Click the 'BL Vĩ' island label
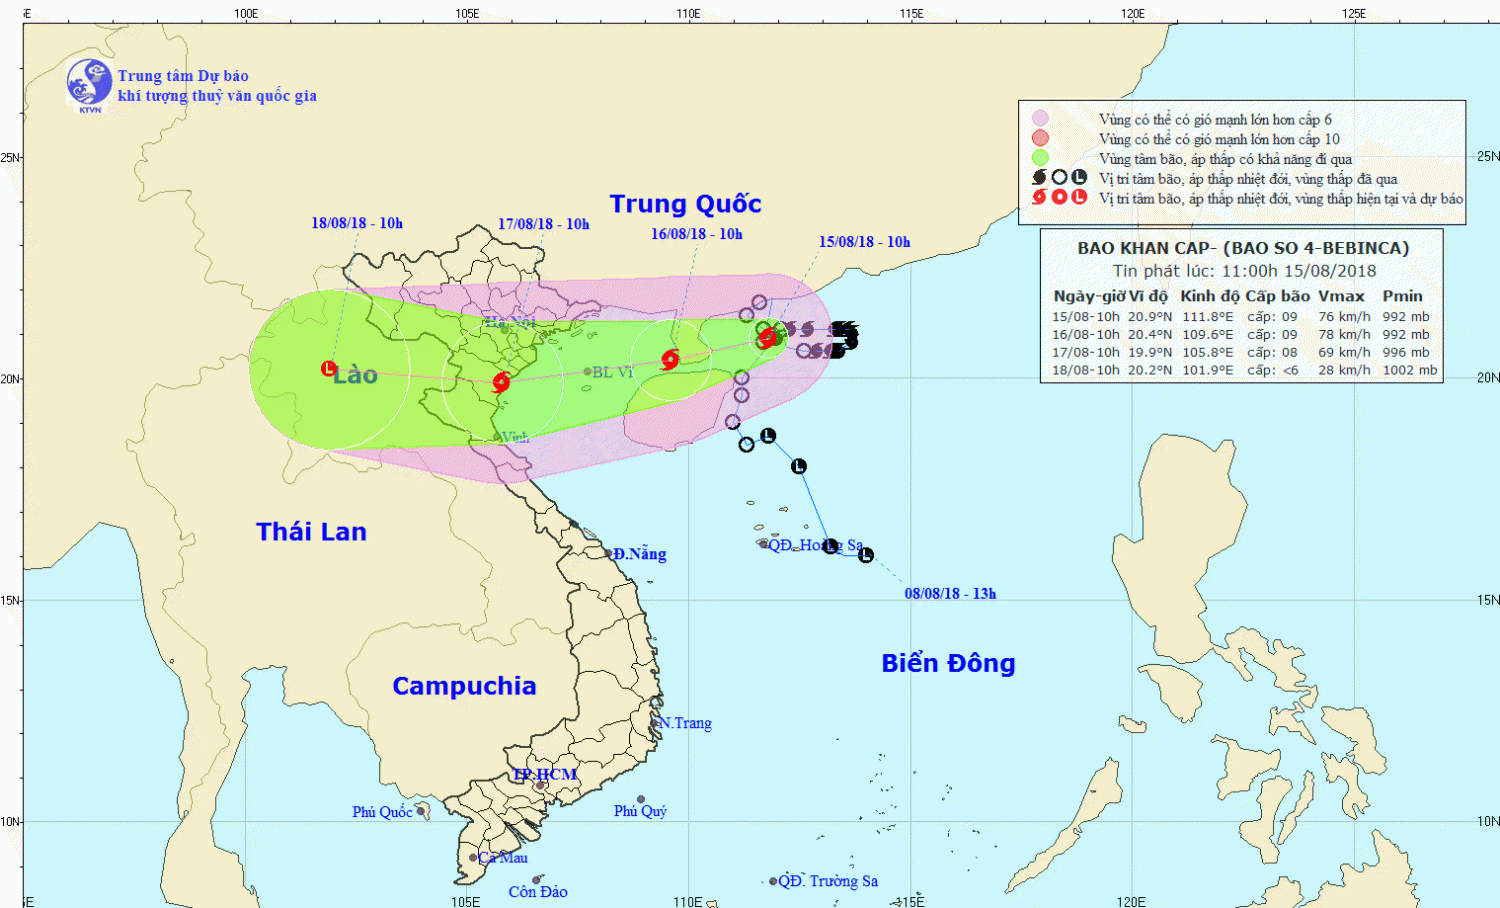This screenshot has height=908, width=1500. pyautogui.click(x=612, y=372)
